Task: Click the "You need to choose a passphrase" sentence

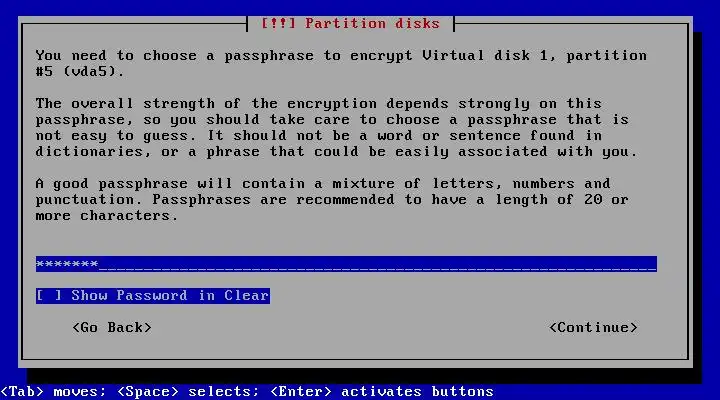Action: pyautogui.click(x=174, y=56)
